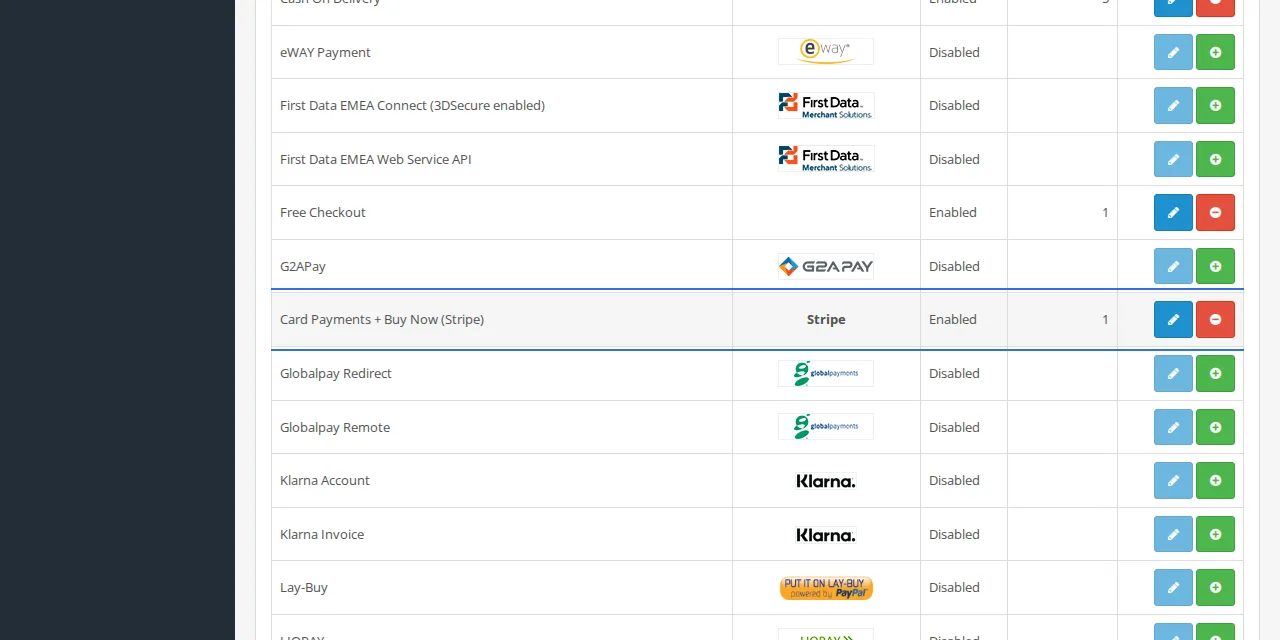The height and width of the screenshot is (640, 1280).
Task: Install the Lay-Buy extension
Action: coord(1215,587)
